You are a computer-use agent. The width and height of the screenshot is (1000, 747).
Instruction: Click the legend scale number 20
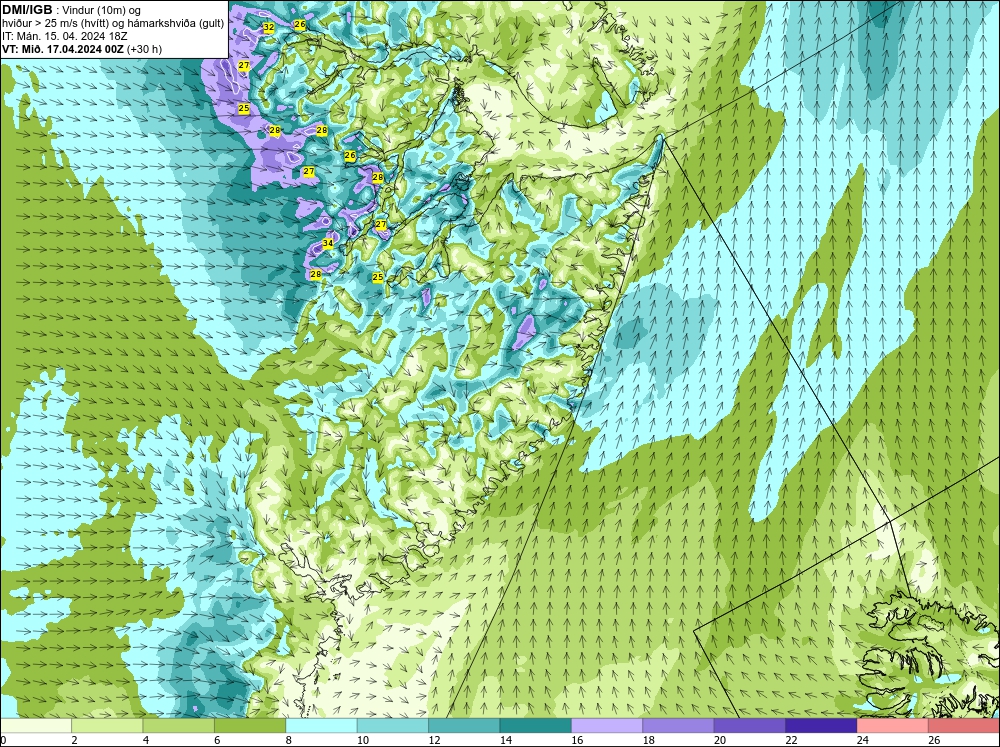click(719, 740)
